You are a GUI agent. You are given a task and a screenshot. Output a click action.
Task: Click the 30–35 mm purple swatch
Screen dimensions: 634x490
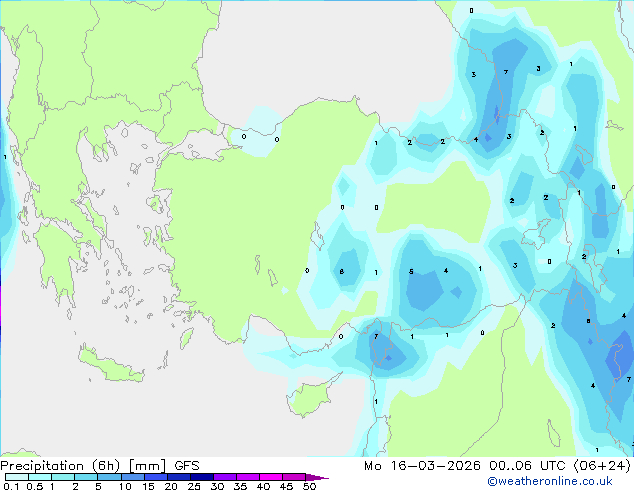224,477
